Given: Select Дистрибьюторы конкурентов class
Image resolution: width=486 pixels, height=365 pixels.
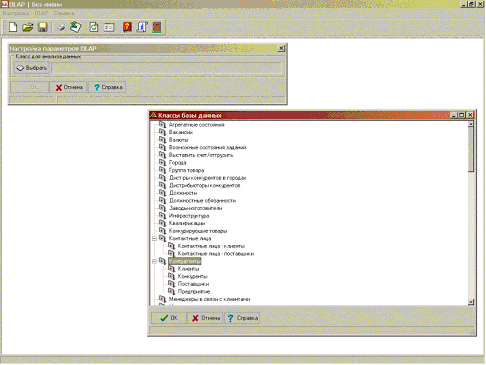Looking at the screenshot, I should pyautogui.click(x=204, y=185).
